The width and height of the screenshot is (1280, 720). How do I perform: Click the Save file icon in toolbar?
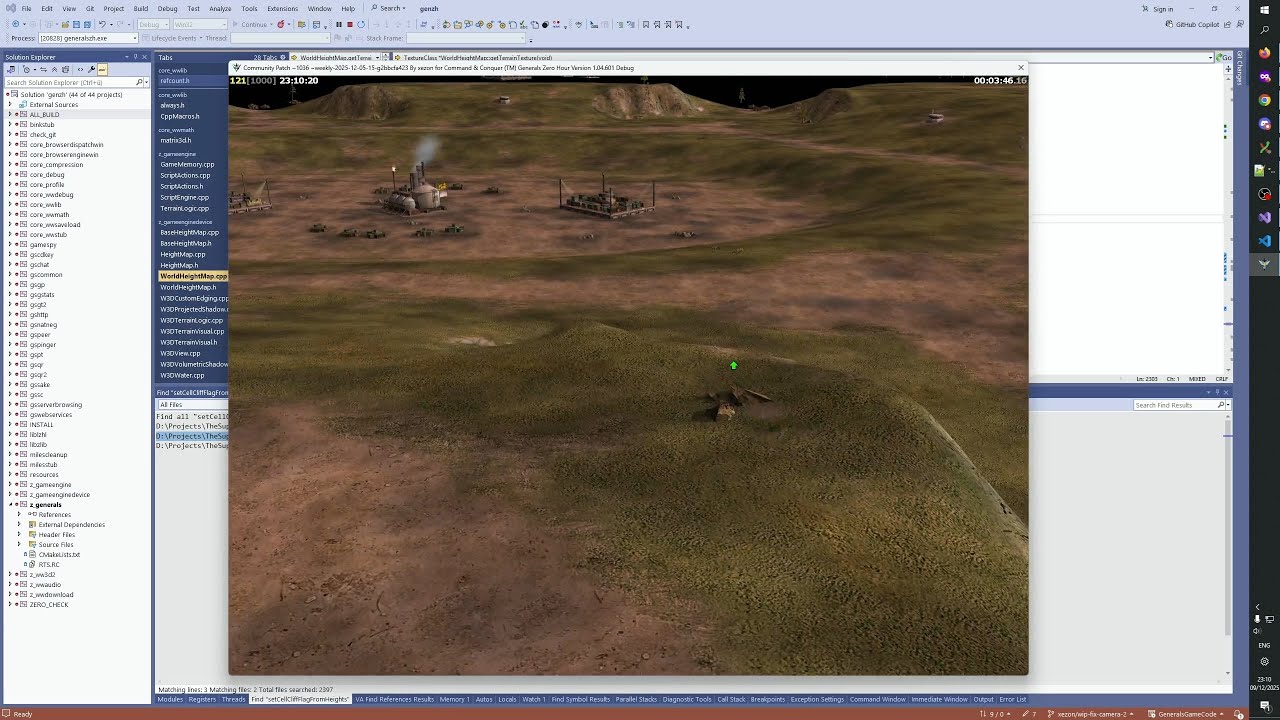tap(76, 24)
